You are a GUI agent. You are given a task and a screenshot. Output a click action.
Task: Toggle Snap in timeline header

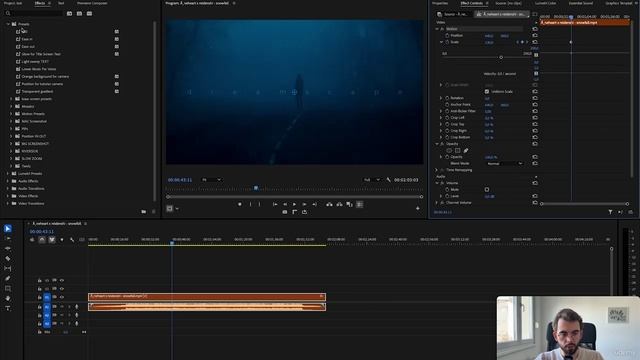[42, 240]
